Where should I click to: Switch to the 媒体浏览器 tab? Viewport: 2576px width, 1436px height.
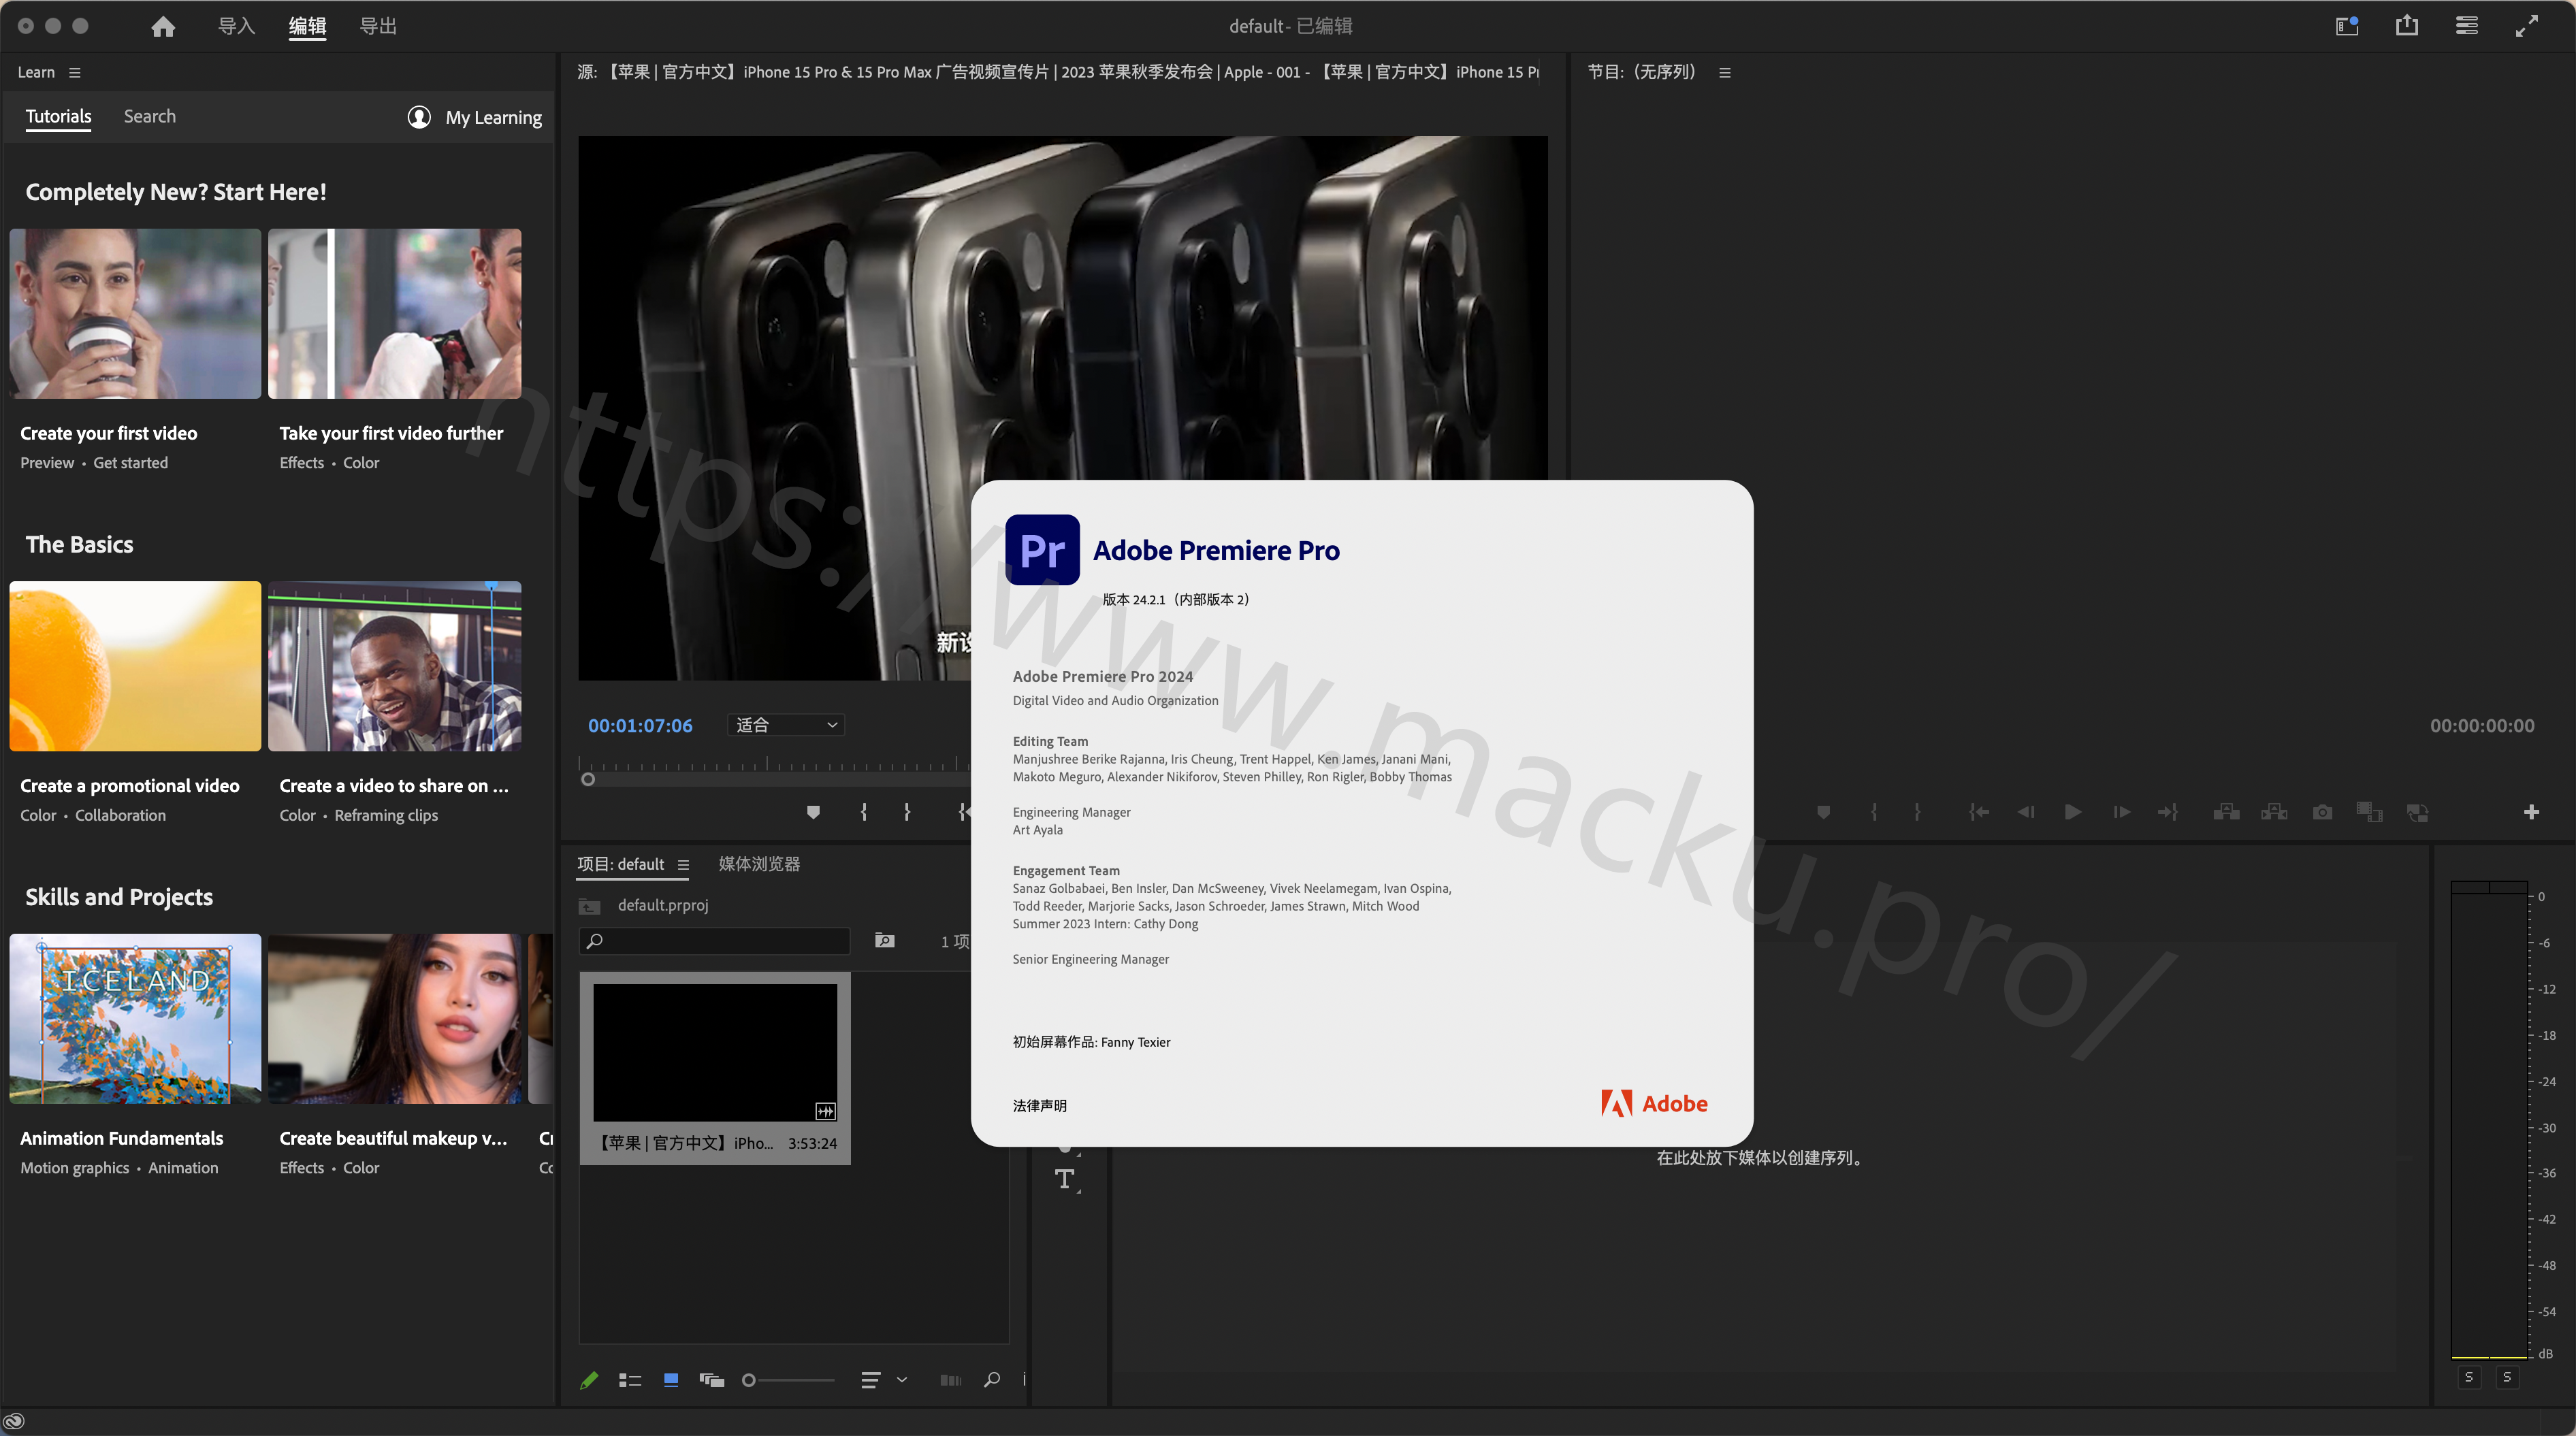tap(759, 864)
